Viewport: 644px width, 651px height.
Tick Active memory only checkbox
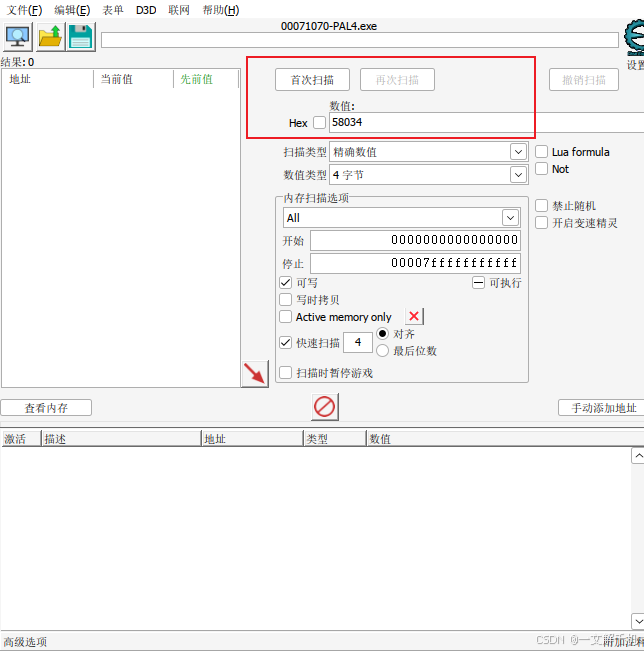pos(286,317)
